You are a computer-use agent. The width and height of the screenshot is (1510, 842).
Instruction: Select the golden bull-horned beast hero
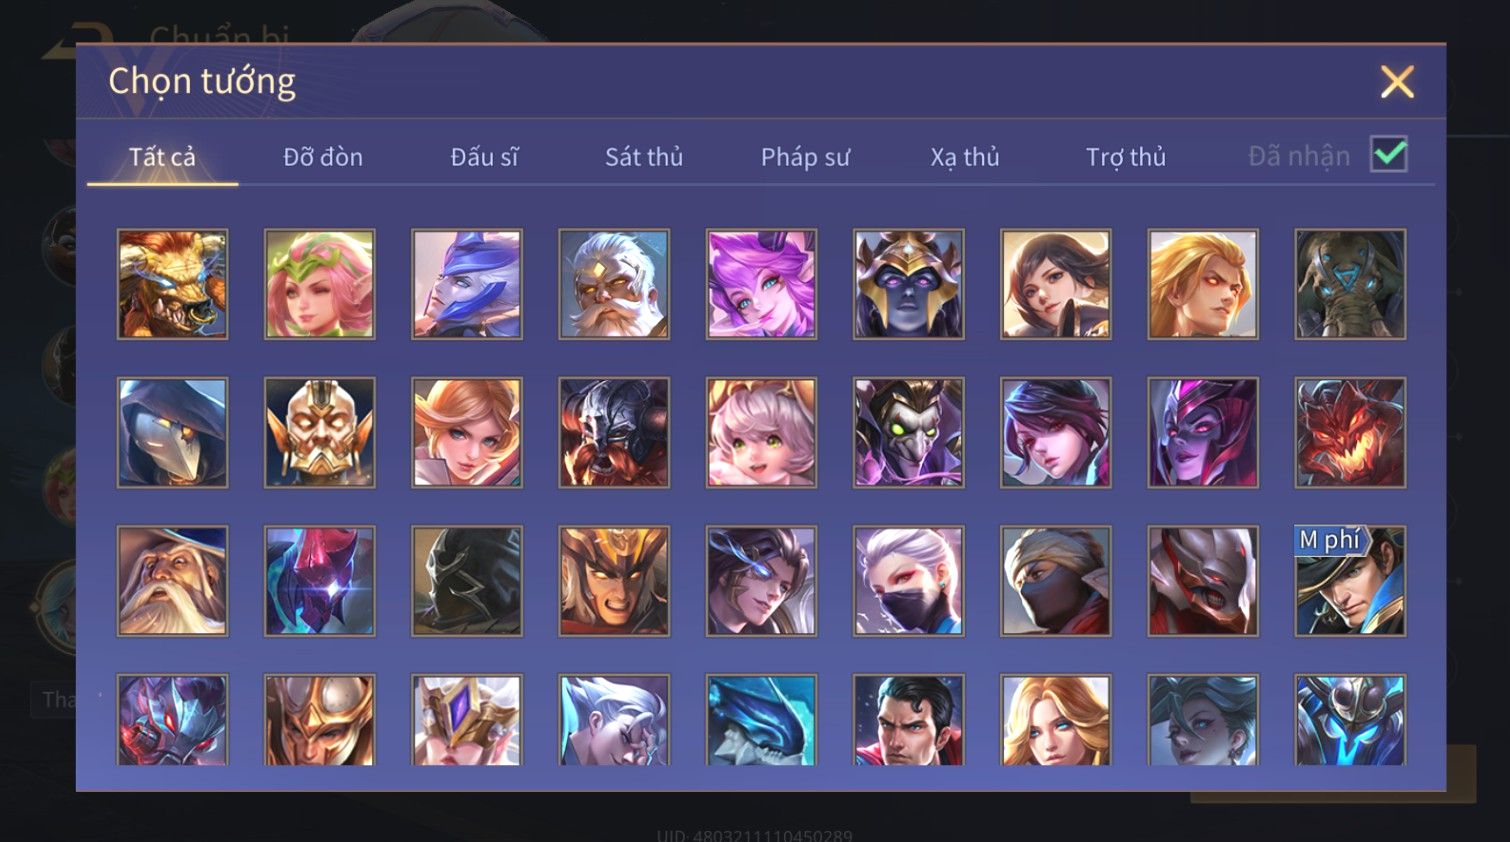pos(172,285)
